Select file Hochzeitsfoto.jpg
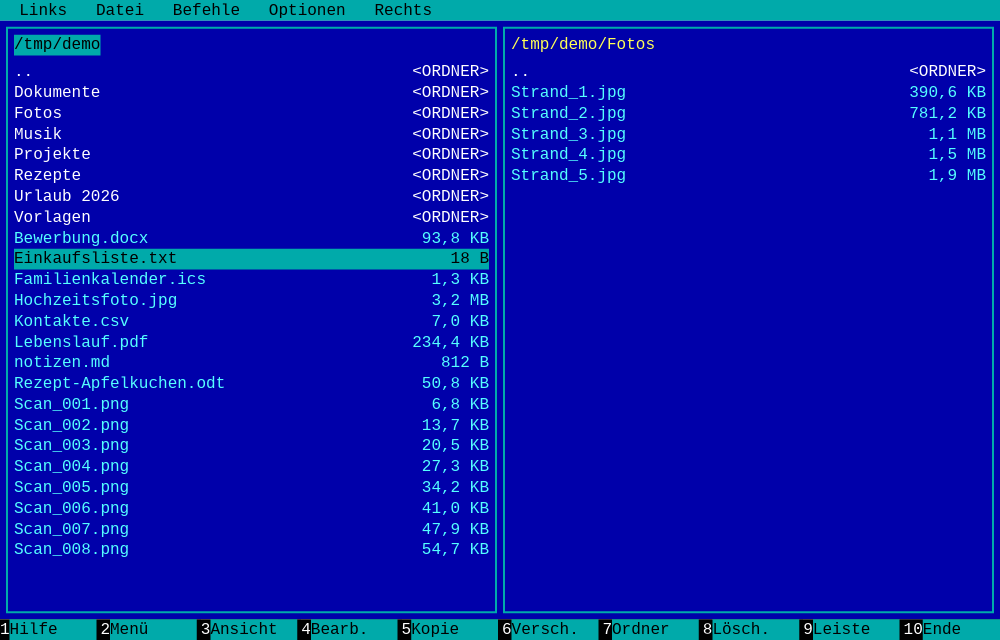 coord(251,300)
